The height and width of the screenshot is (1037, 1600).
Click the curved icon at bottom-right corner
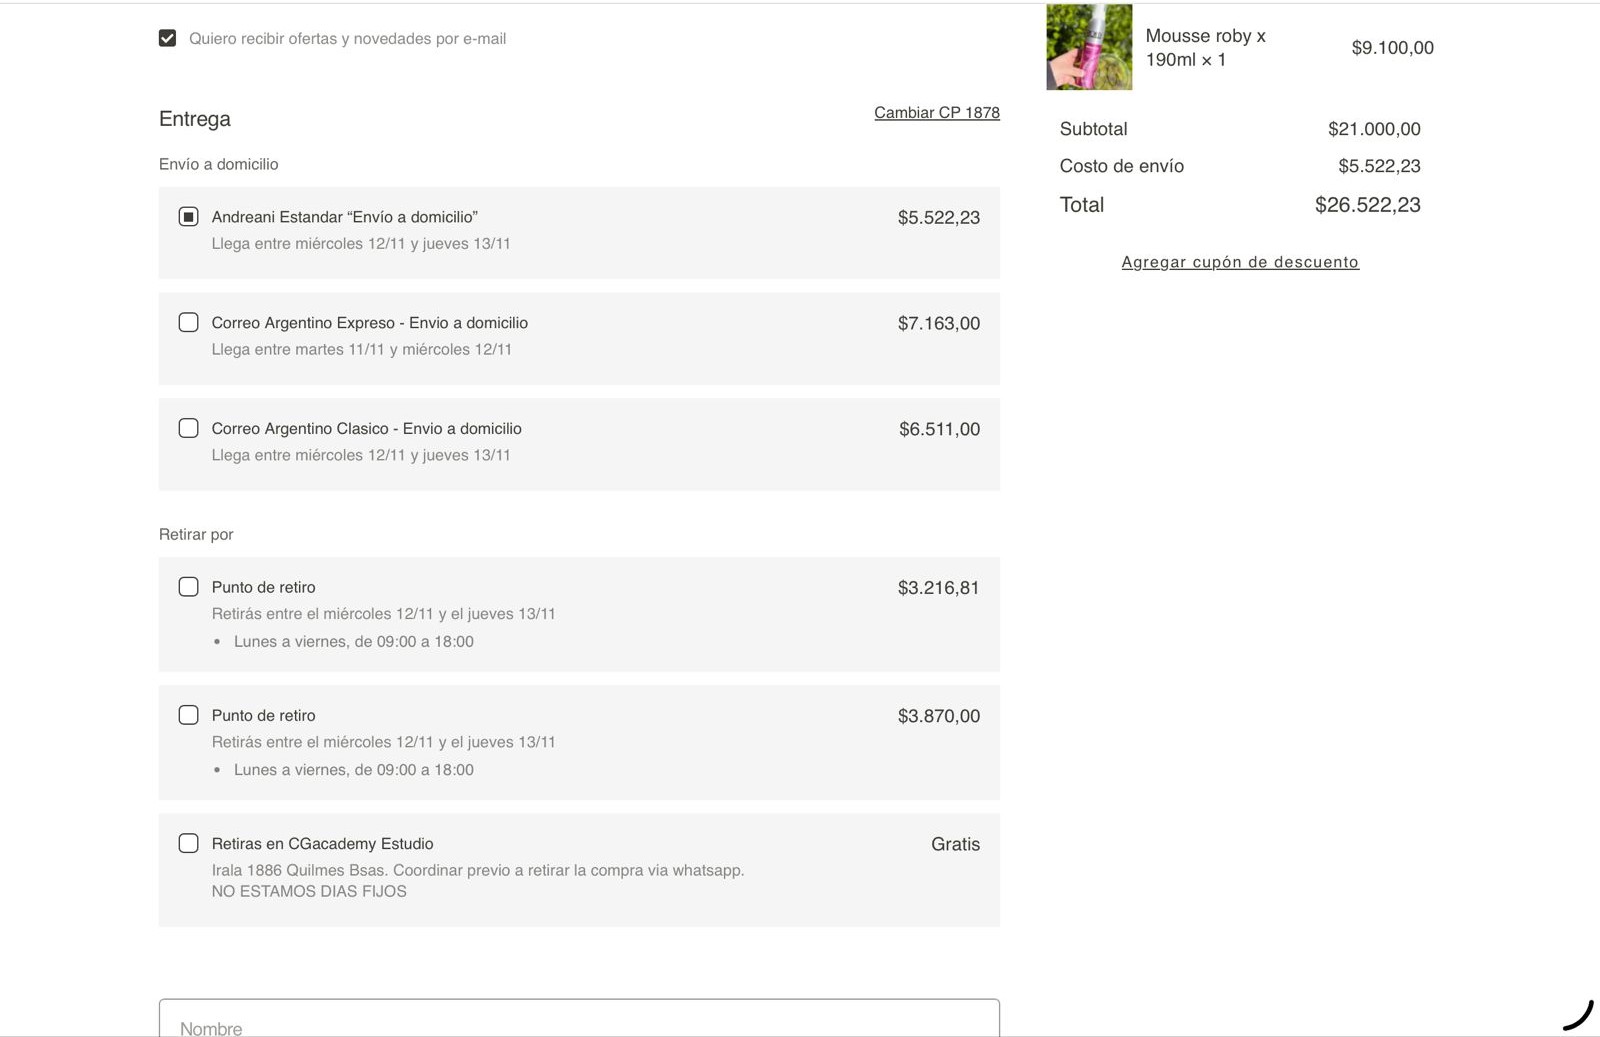point(1577,1014)
